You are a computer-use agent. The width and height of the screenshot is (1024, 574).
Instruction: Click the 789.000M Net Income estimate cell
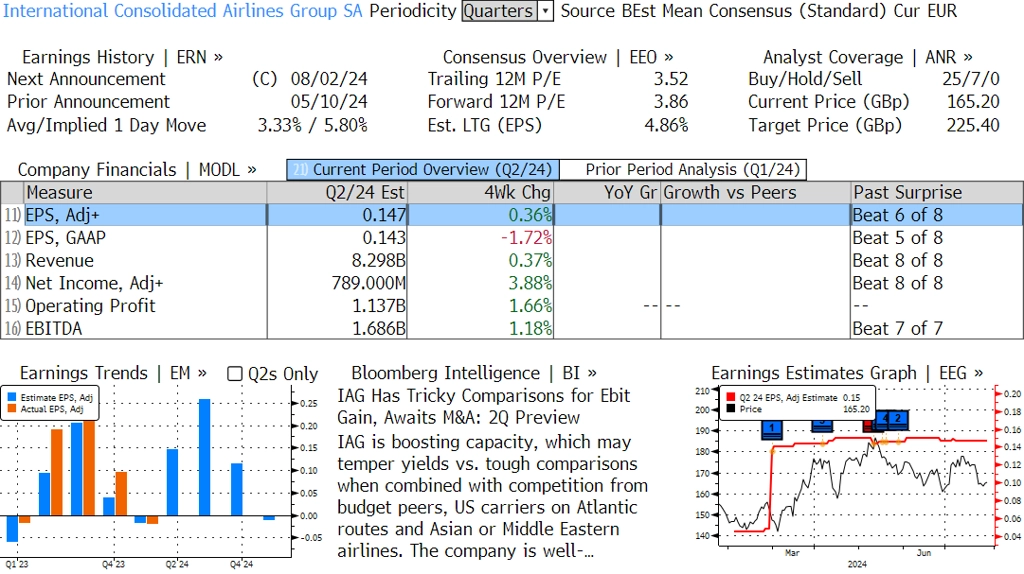[x=369, y=283]
